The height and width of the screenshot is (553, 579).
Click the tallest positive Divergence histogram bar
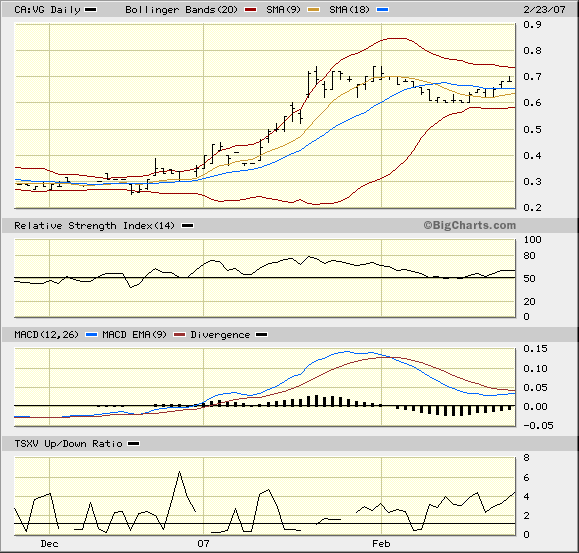coord(316,401)
